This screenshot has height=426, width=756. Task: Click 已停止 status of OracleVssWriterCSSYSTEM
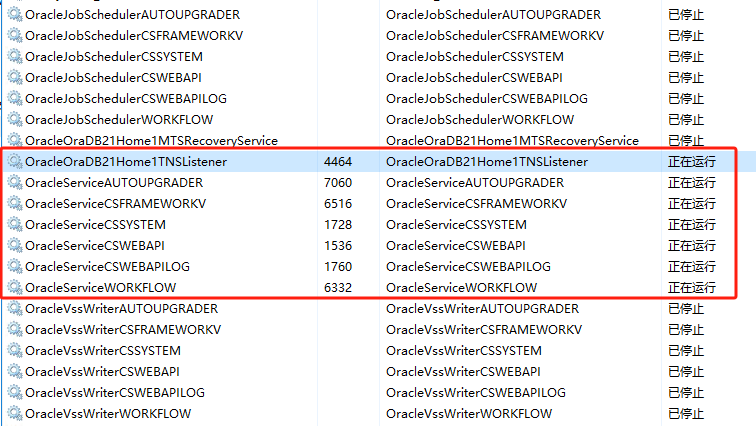[686, 350]
